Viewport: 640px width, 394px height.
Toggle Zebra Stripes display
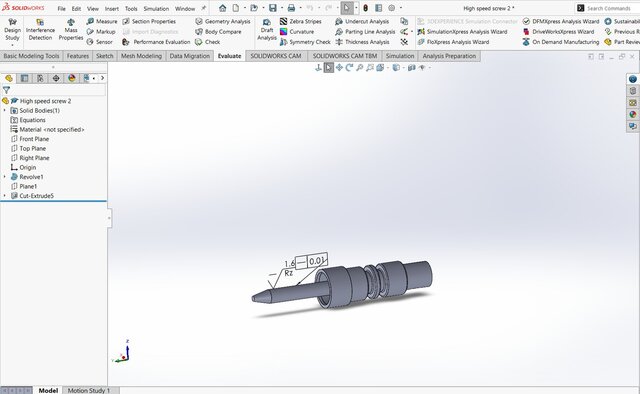(x=301, y=21)
